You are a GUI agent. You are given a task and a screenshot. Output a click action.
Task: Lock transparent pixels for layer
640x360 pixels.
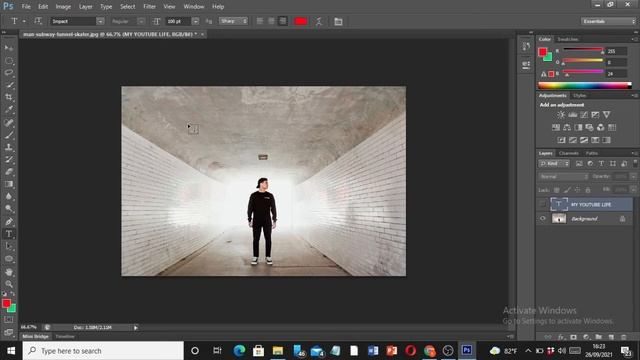tap(556, 190)
